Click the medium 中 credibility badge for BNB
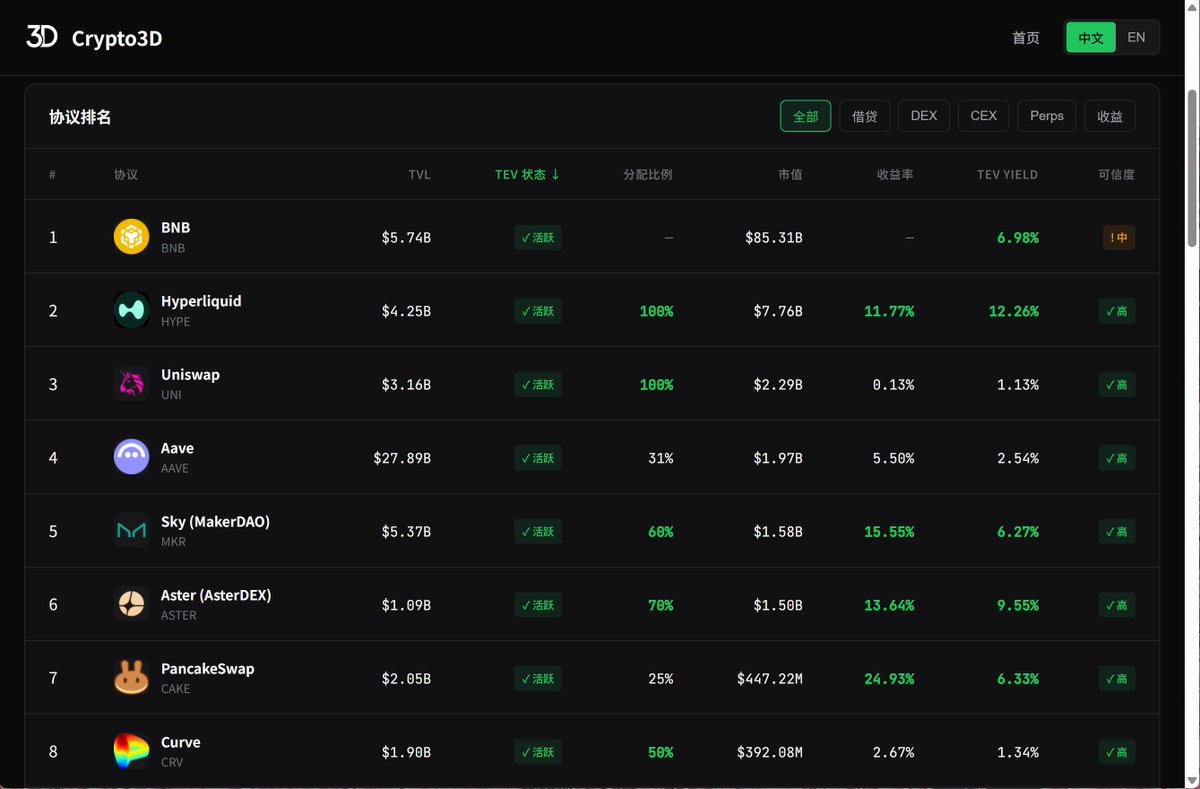The image size is (1200, 789). click(1118, 237)
